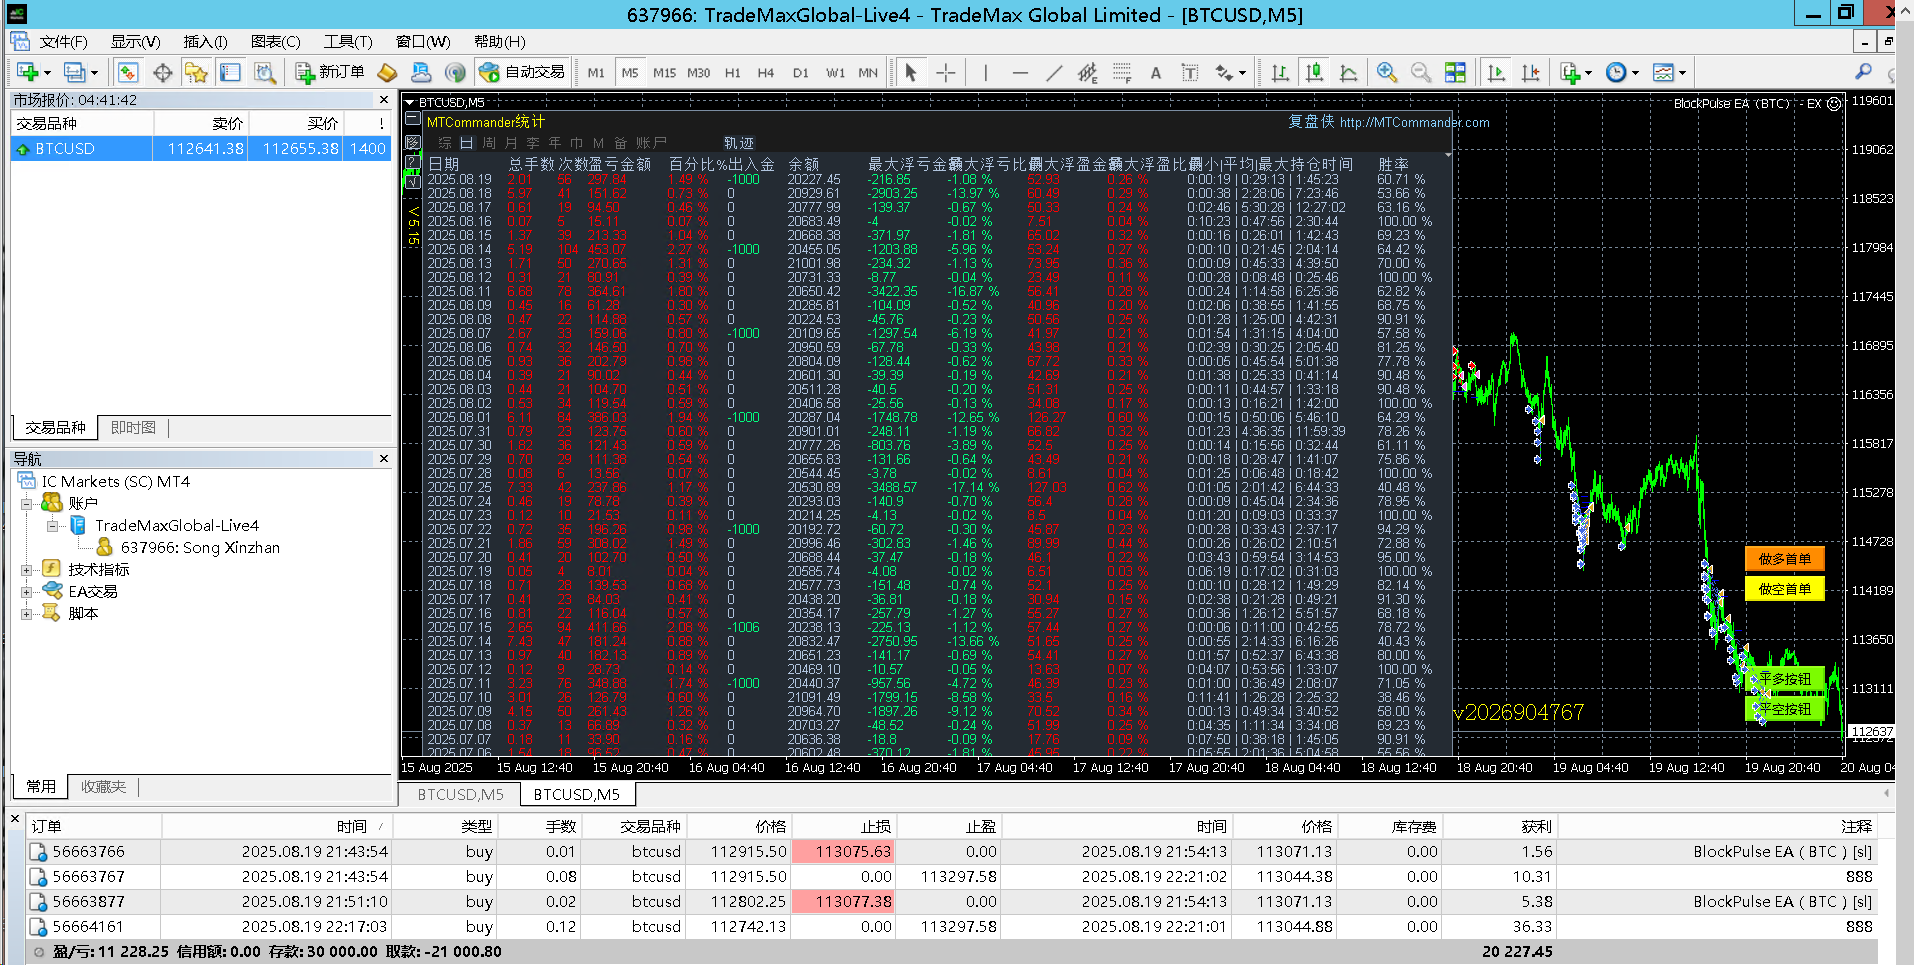Image resolution: width=1914 pixels, height=965 pixels.
Task: Select the Fibonacci retracement tool
Action: 1122,72
